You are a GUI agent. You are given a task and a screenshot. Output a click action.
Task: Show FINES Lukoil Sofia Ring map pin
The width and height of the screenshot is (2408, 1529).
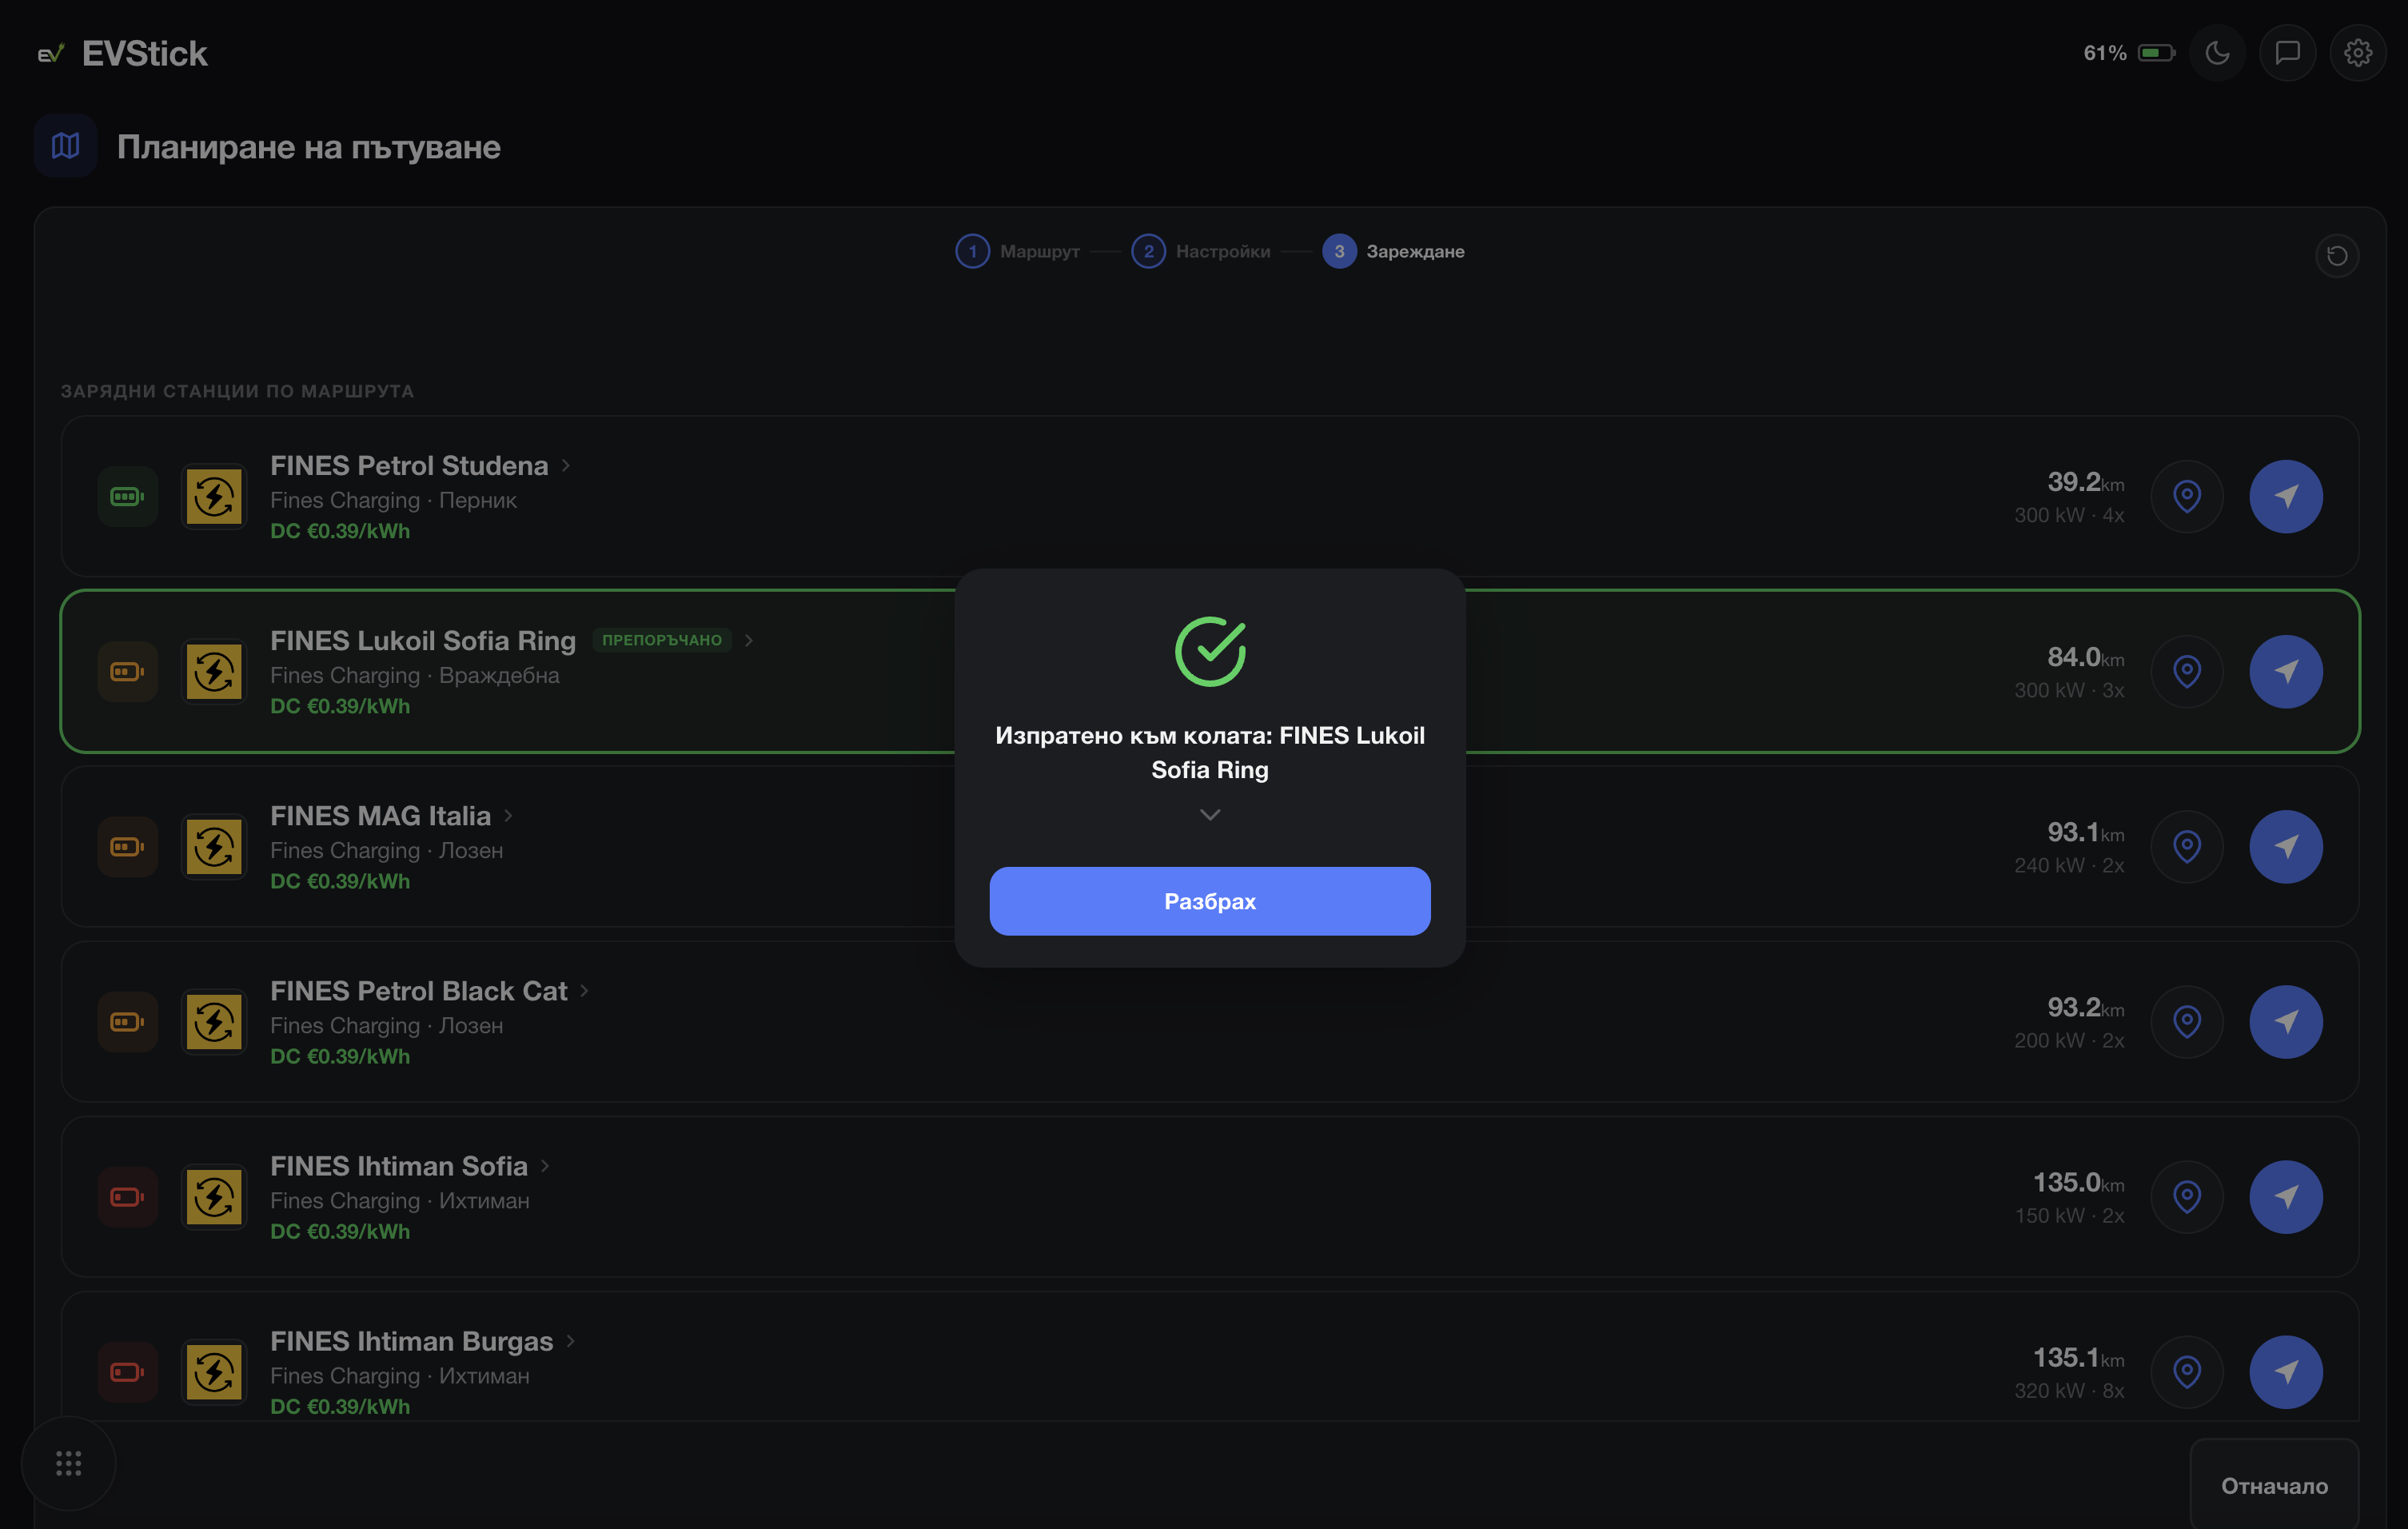[x=2187, y=671]
